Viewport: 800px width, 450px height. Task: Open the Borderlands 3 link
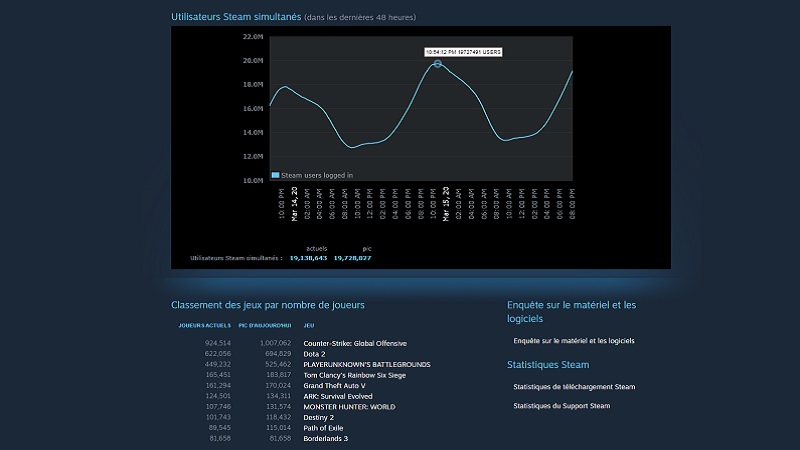(326, 438)
